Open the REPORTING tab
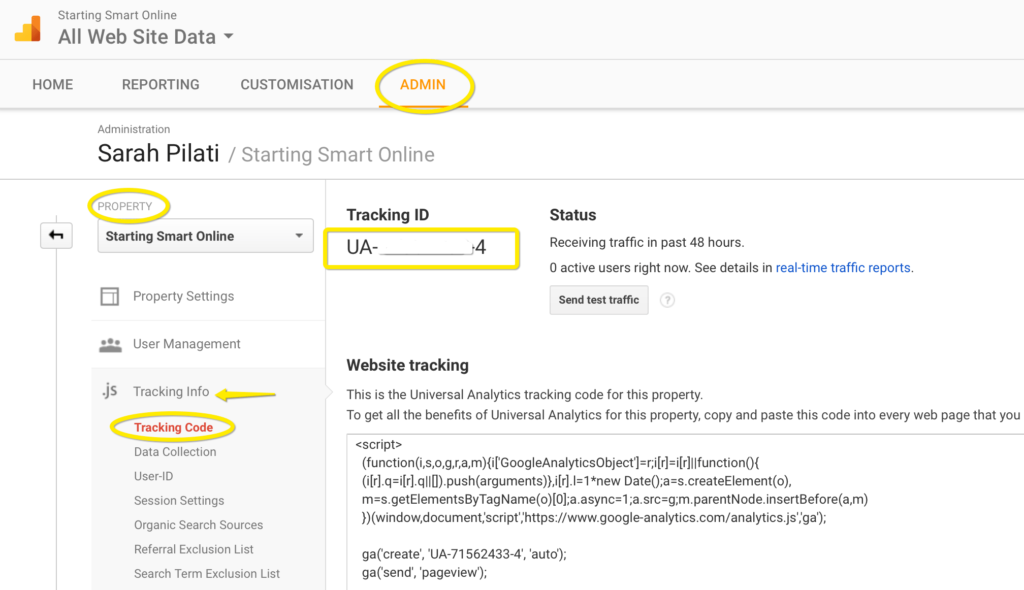This screenshot has width=1024, height=590. (161, 84)
